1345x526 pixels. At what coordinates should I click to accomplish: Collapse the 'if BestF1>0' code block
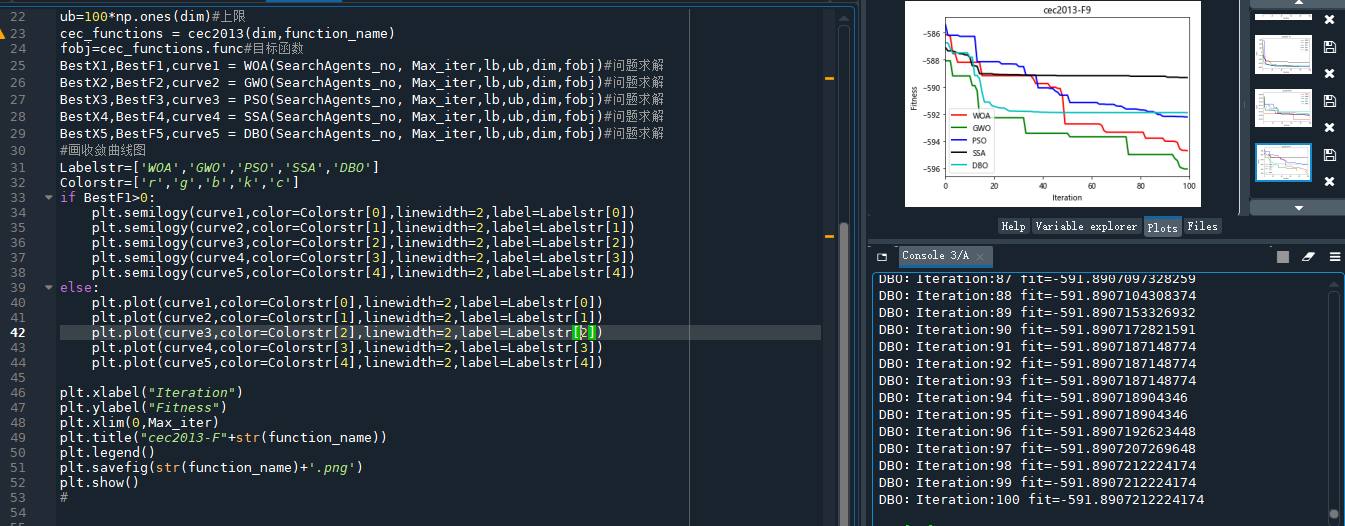pyautogui.click(x=48, y=197)
